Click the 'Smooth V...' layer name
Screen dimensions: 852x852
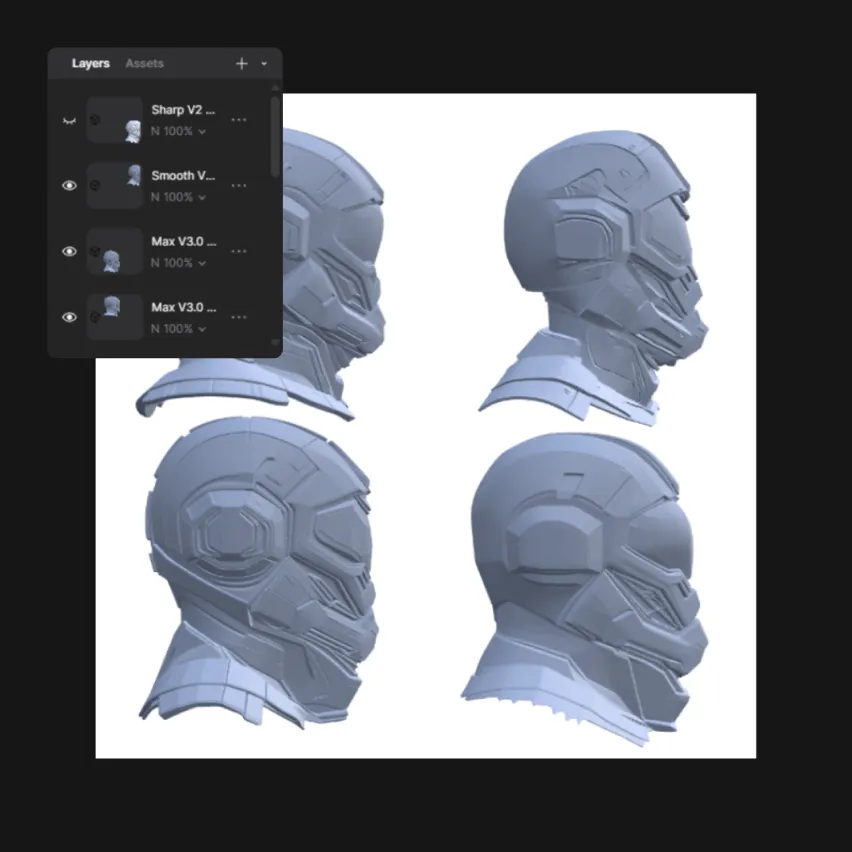click(x=183, y=176)
